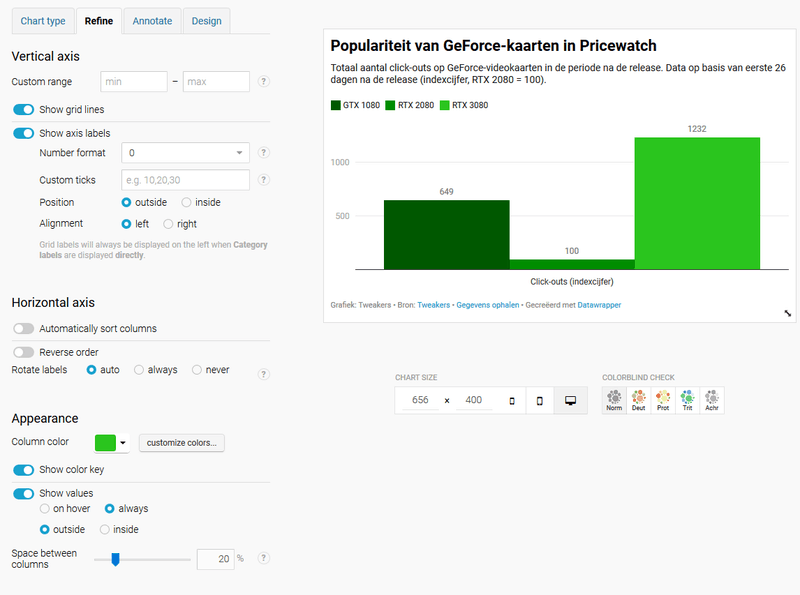
Task: Open the Space between columns help icon
Action: pyautogui.click(x=263, y=558)
